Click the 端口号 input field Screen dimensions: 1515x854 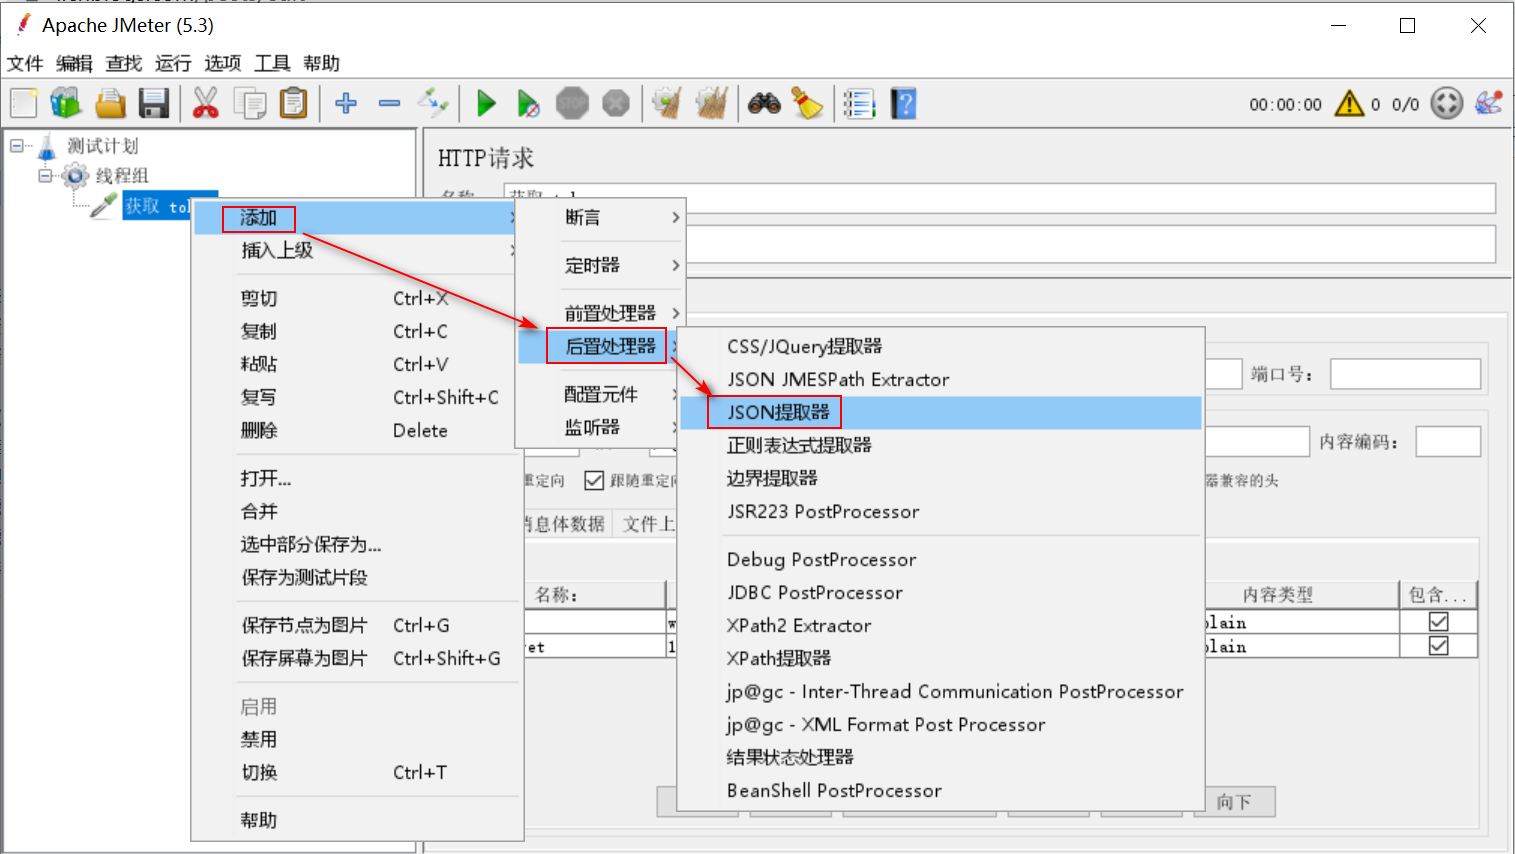coord(1405,374)
